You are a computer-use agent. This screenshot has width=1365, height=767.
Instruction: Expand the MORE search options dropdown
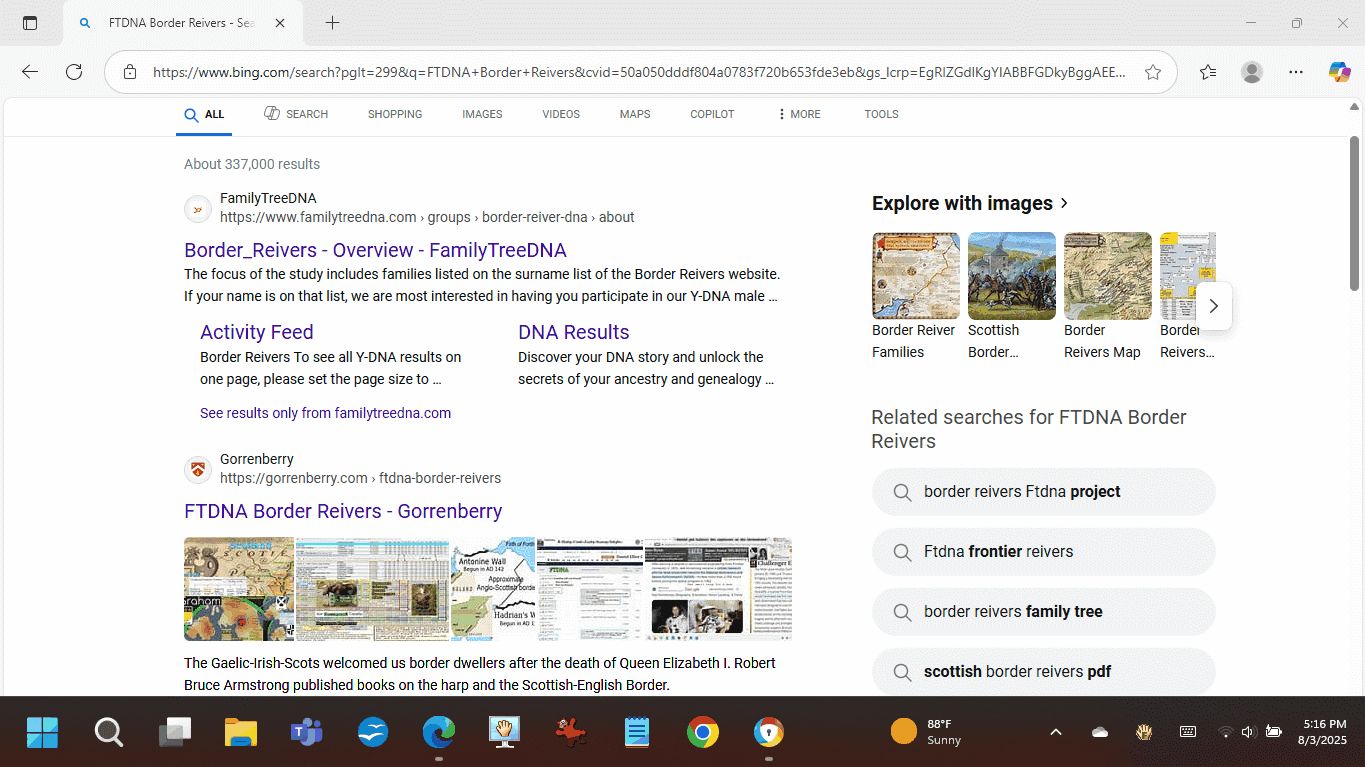(798, 114)
